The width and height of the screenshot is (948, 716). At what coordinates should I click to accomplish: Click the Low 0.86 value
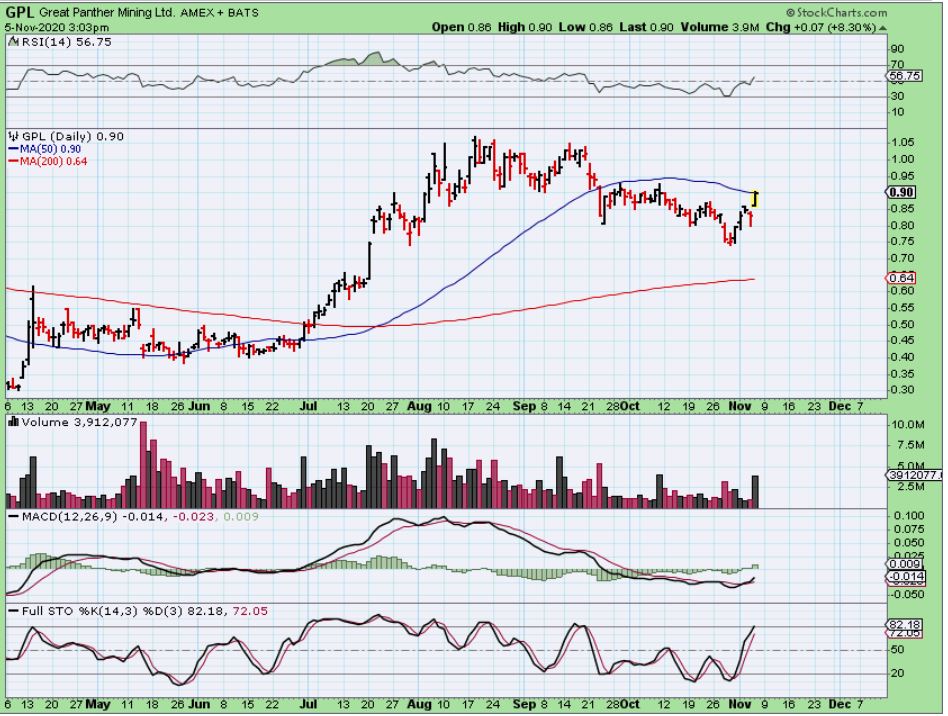coord(585,27)
